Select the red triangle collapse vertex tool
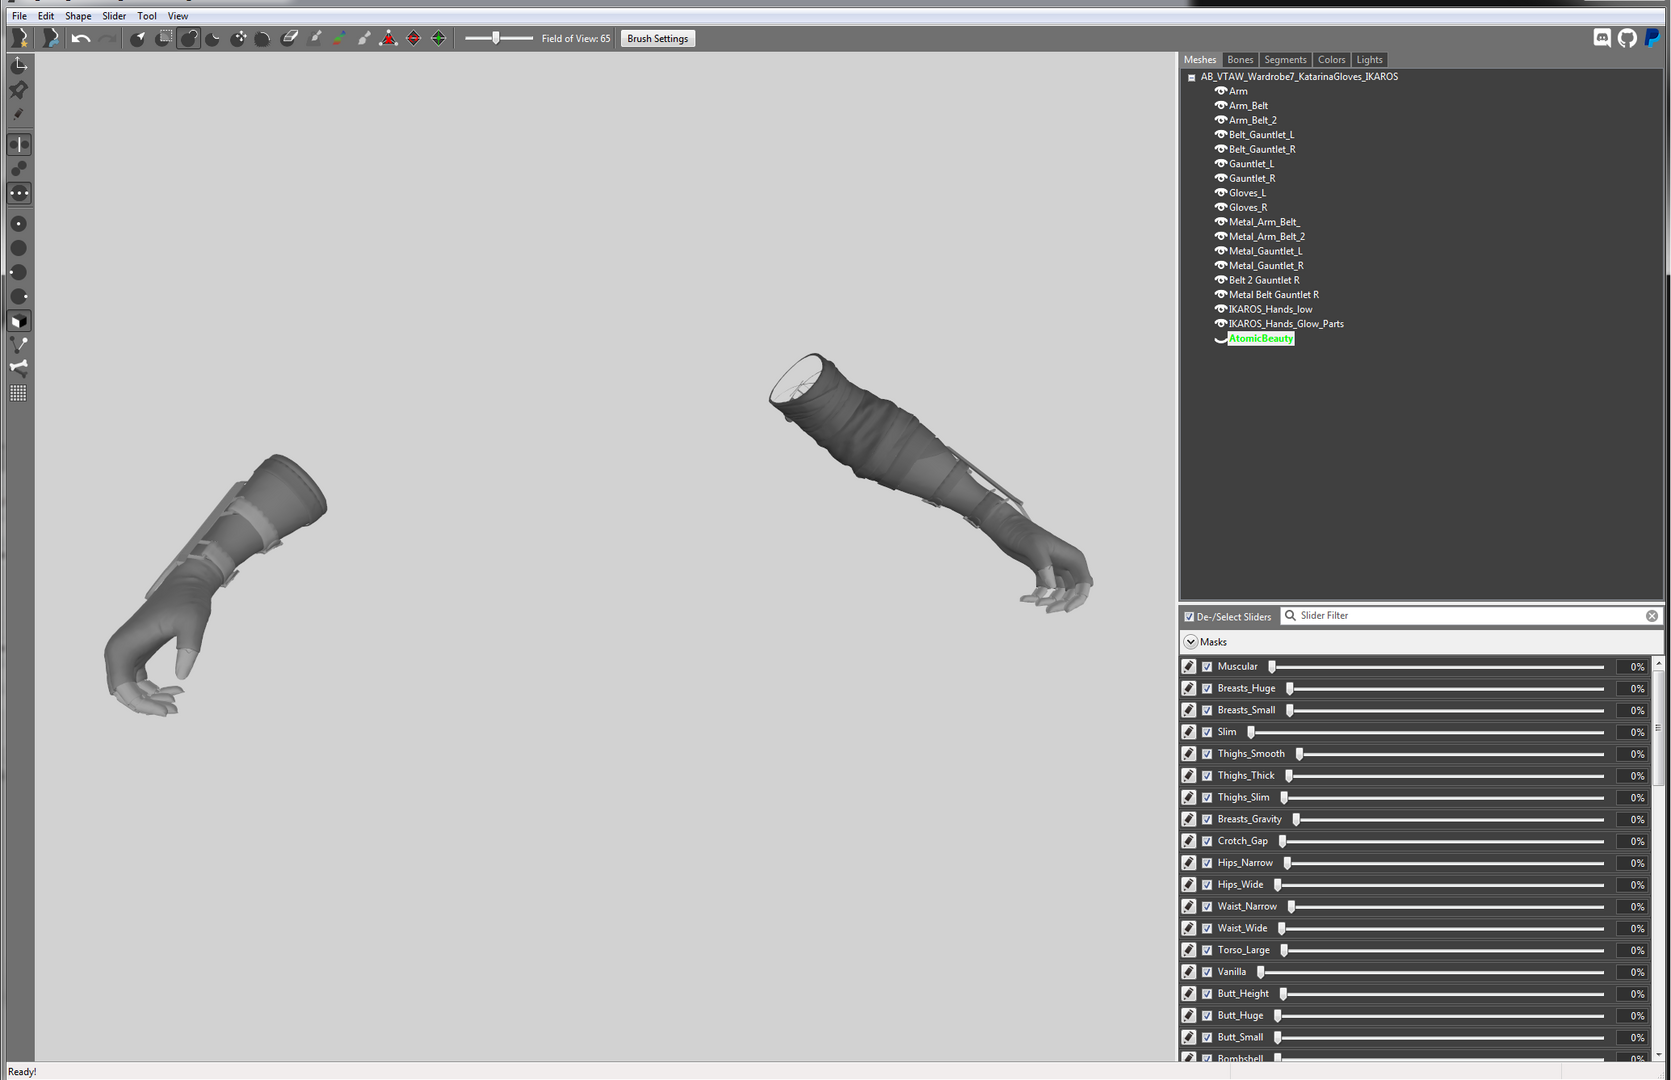1671x1080 pixels. (388, 38)
